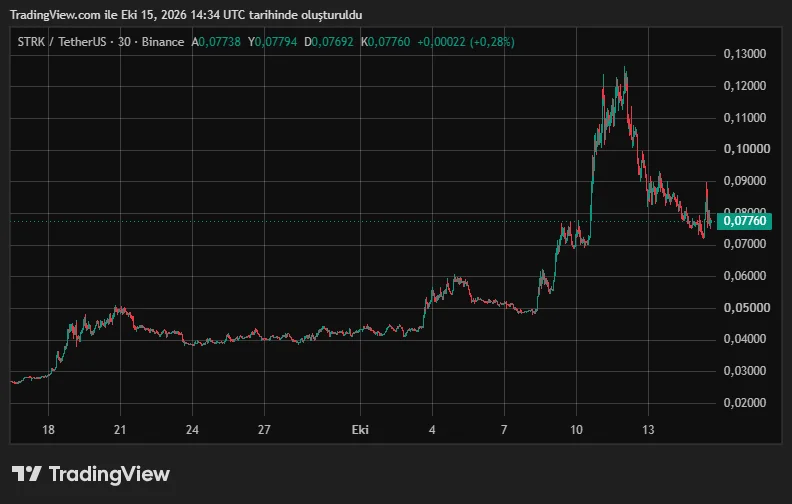The image size is (792, 504).
Task: Select date 24 on time axis
Action: click(x=192, y=430)
